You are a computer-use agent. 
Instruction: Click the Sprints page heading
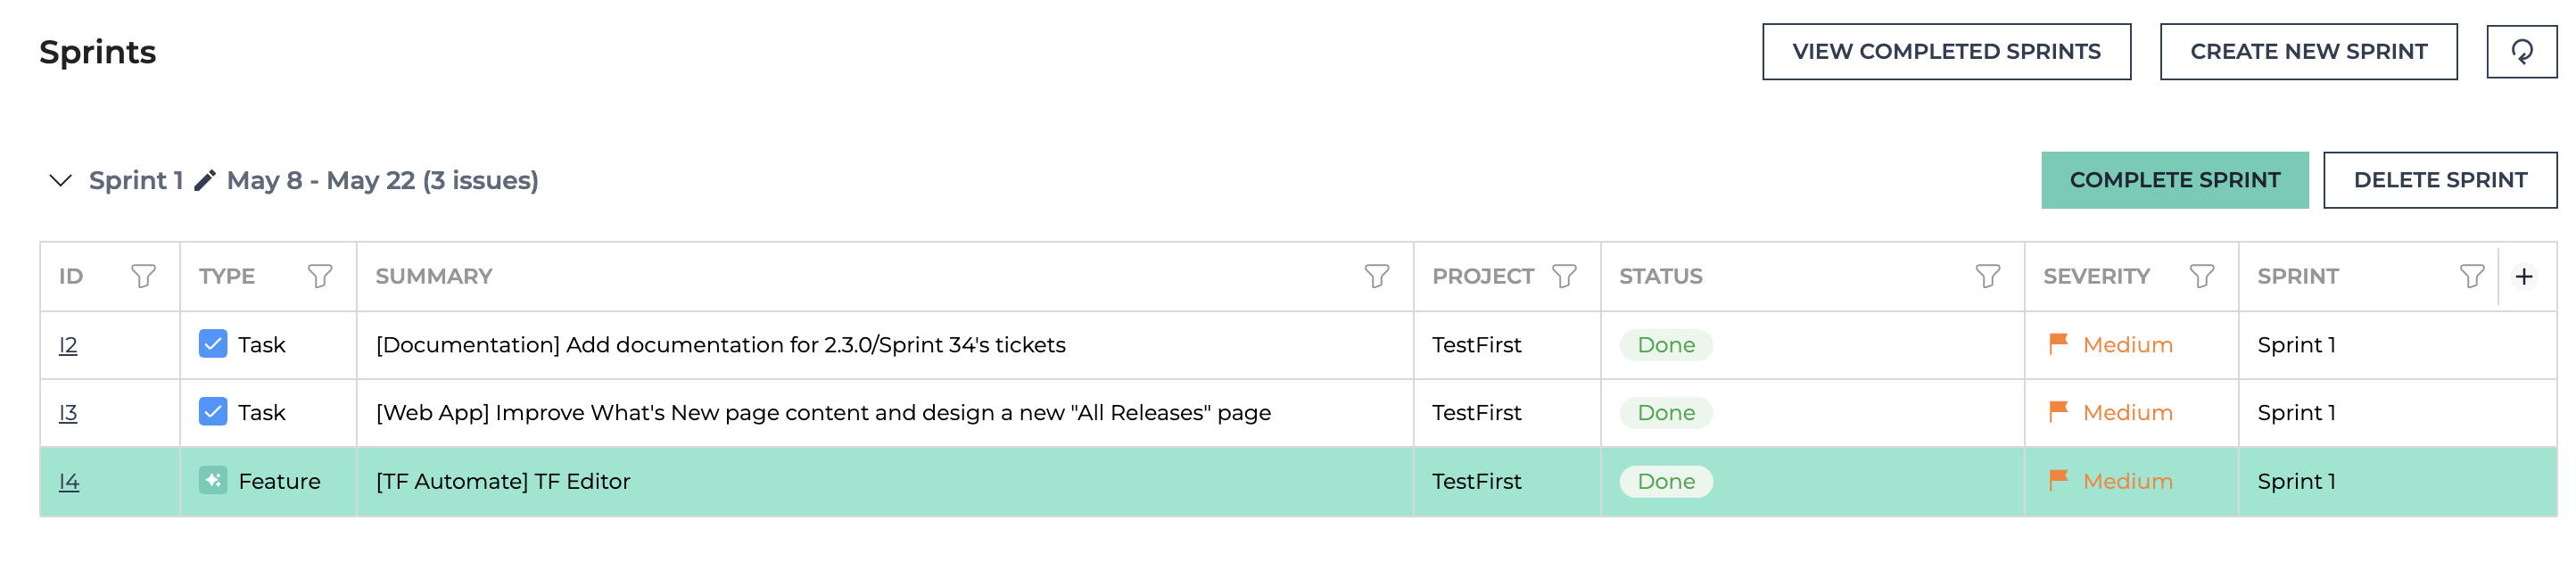tap(98, 52)
